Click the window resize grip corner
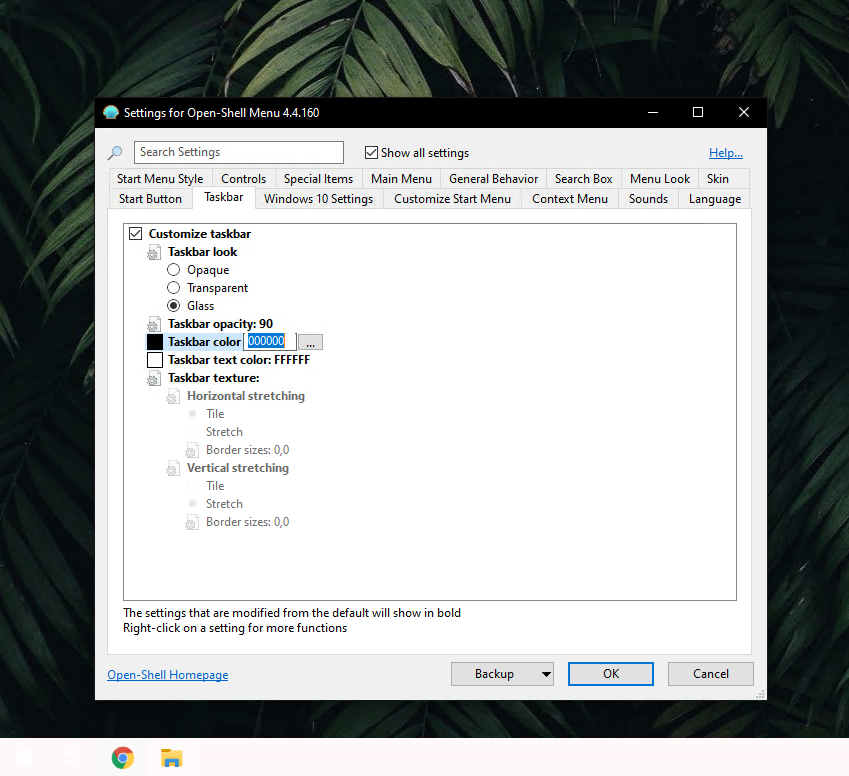Viewport: 849px width, 776px height. coord(760,694)
